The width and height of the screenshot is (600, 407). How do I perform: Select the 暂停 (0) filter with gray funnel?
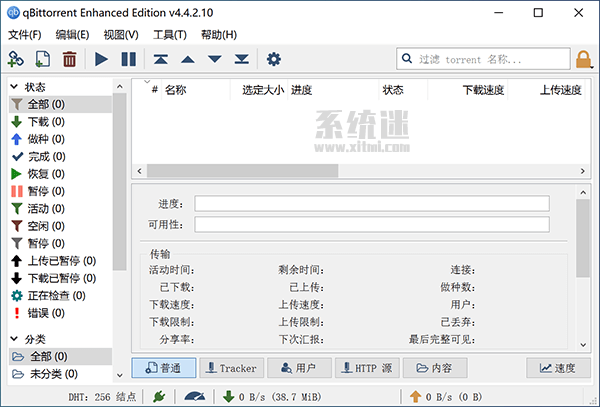click(60, 243)
